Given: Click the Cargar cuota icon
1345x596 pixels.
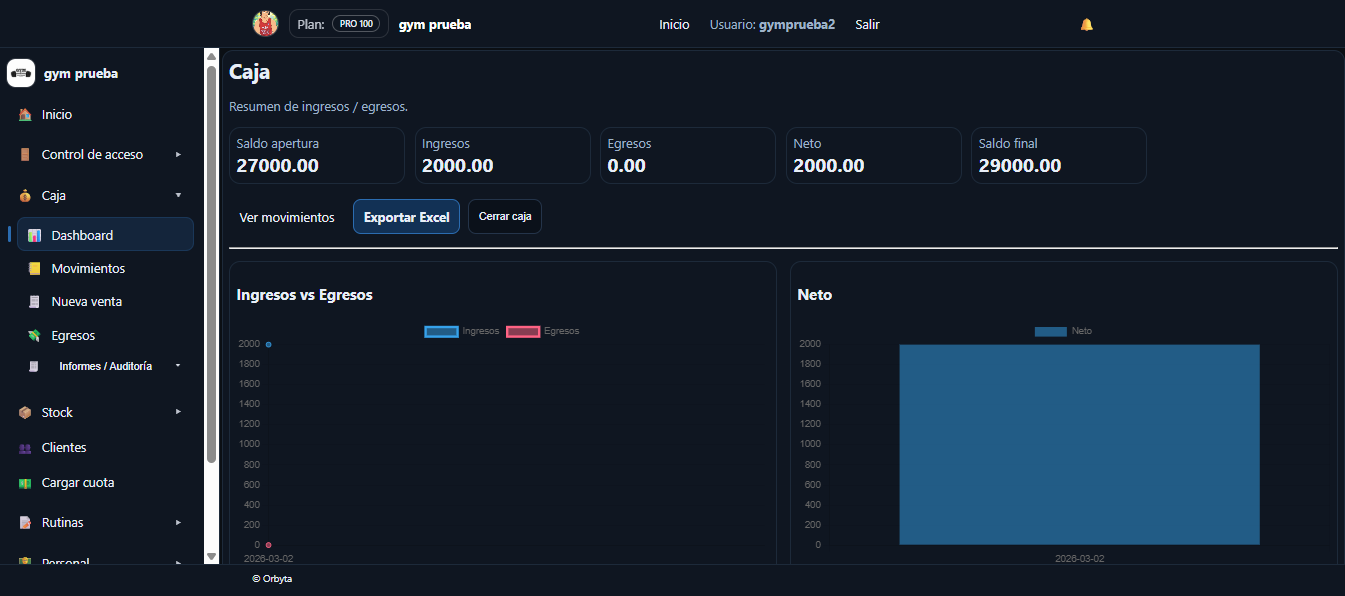Looking at the screenshot, I should point(23,482).
